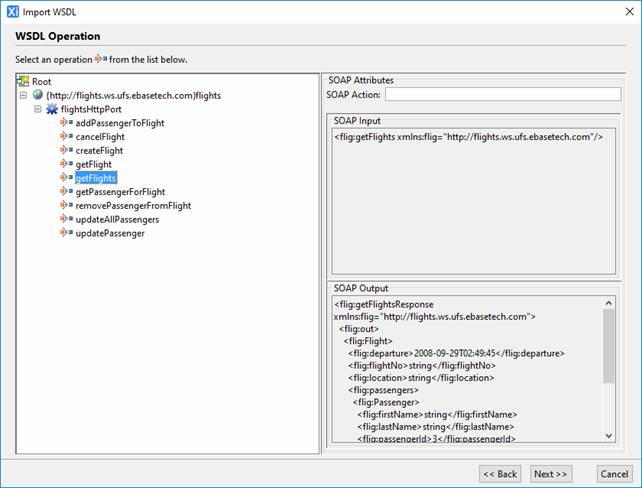Go back with the << Back button
The height and width of the screenshot is (488, 642).
500,473
